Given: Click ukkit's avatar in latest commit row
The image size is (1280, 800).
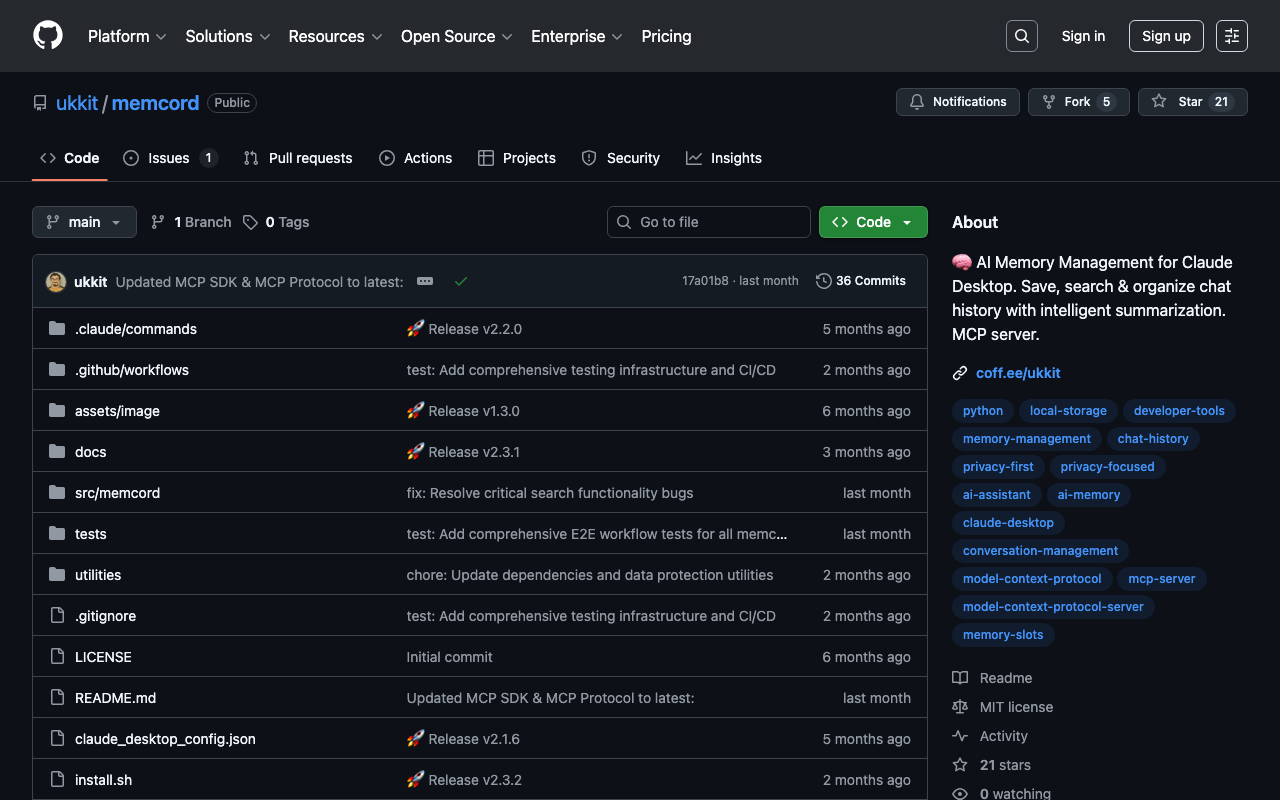Looking at the screenshot, I should click(x=56, y=281).
